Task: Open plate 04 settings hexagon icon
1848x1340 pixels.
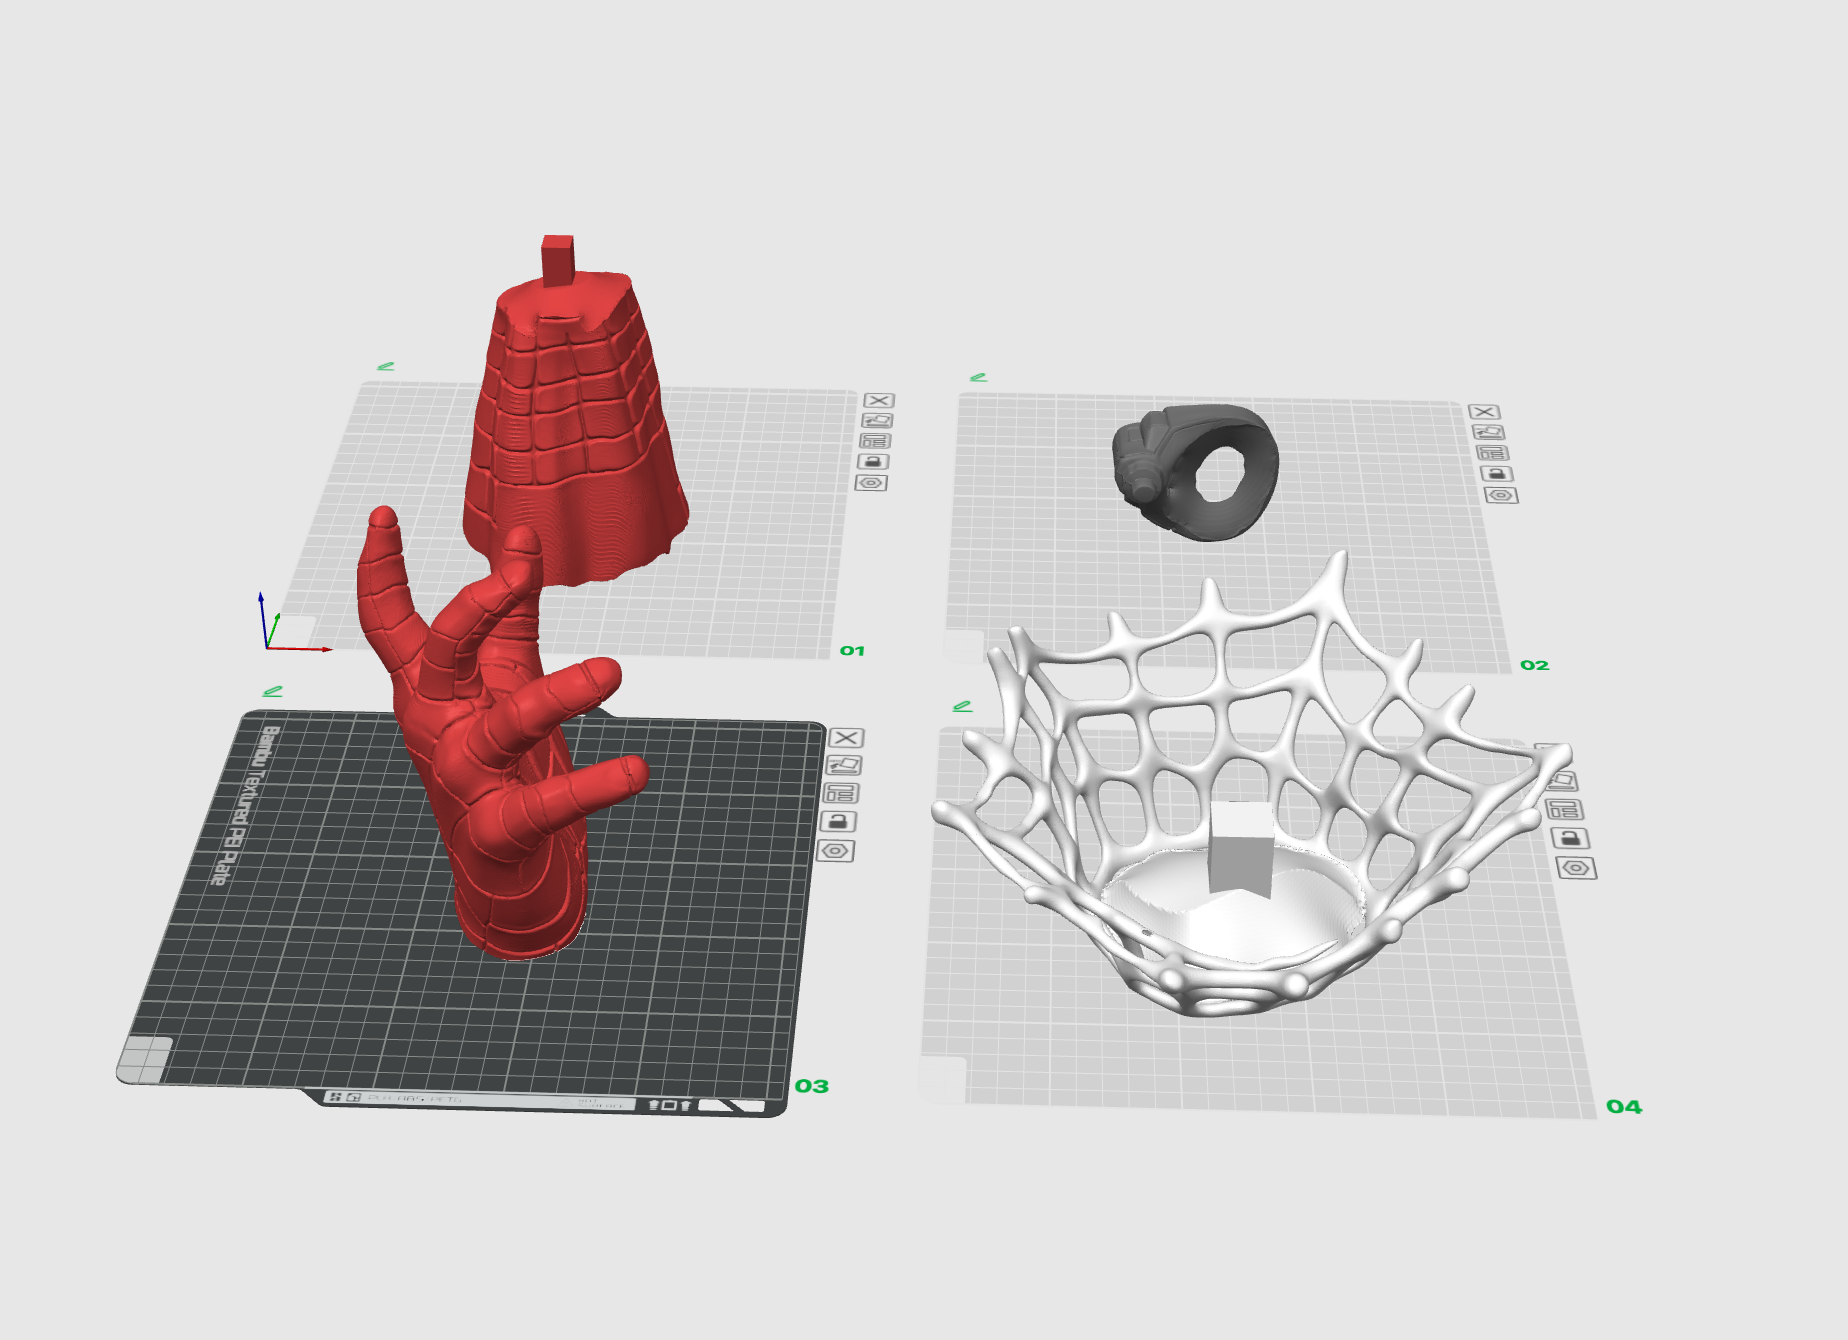Action: [x=1576, y=868]
